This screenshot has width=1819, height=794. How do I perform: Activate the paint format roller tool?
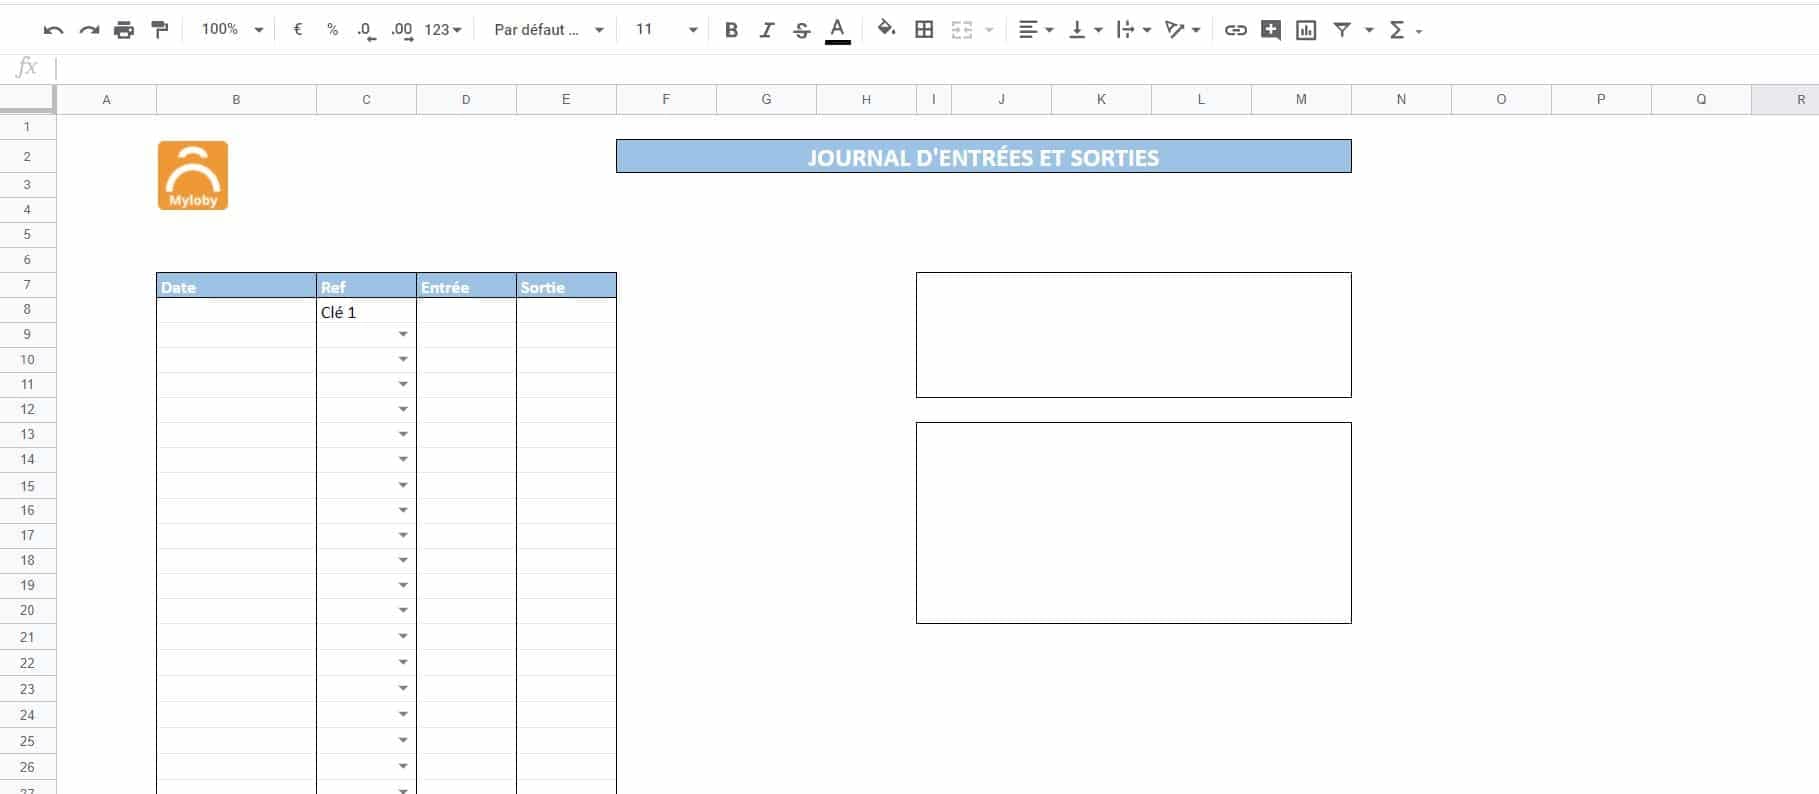click(160, 30)
